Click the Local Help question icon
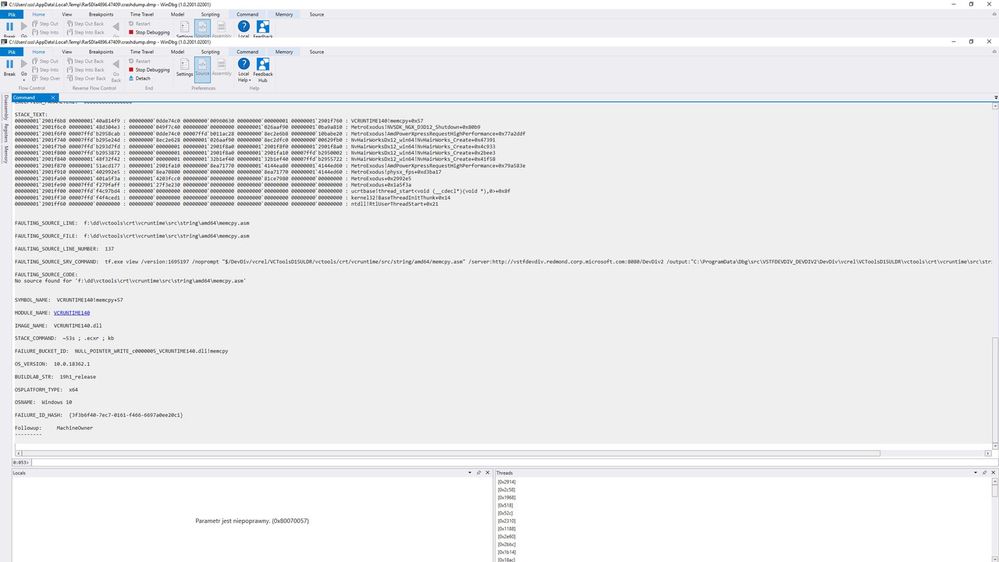Image resolution: width=999 pixels, height=562 pixels. (243, 64)
